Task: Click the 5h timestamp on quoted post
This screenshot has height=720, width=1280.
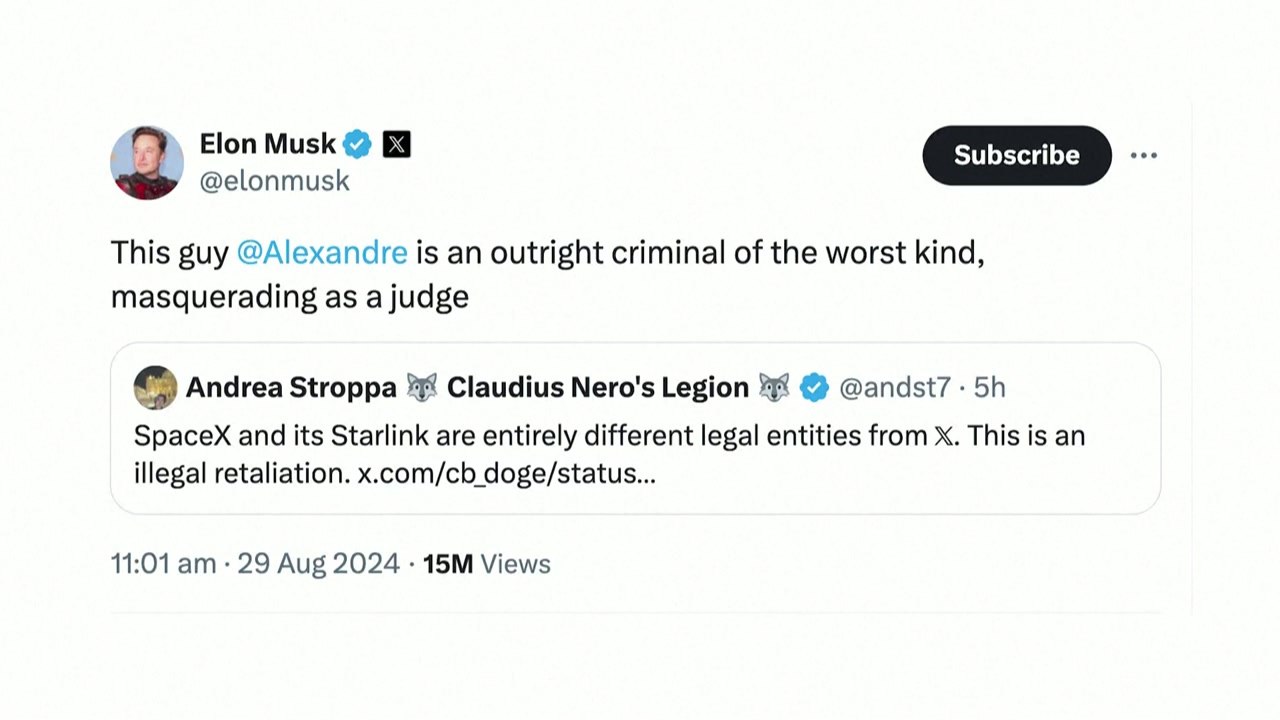Action: pyautogui.click(x=989, y=388)
